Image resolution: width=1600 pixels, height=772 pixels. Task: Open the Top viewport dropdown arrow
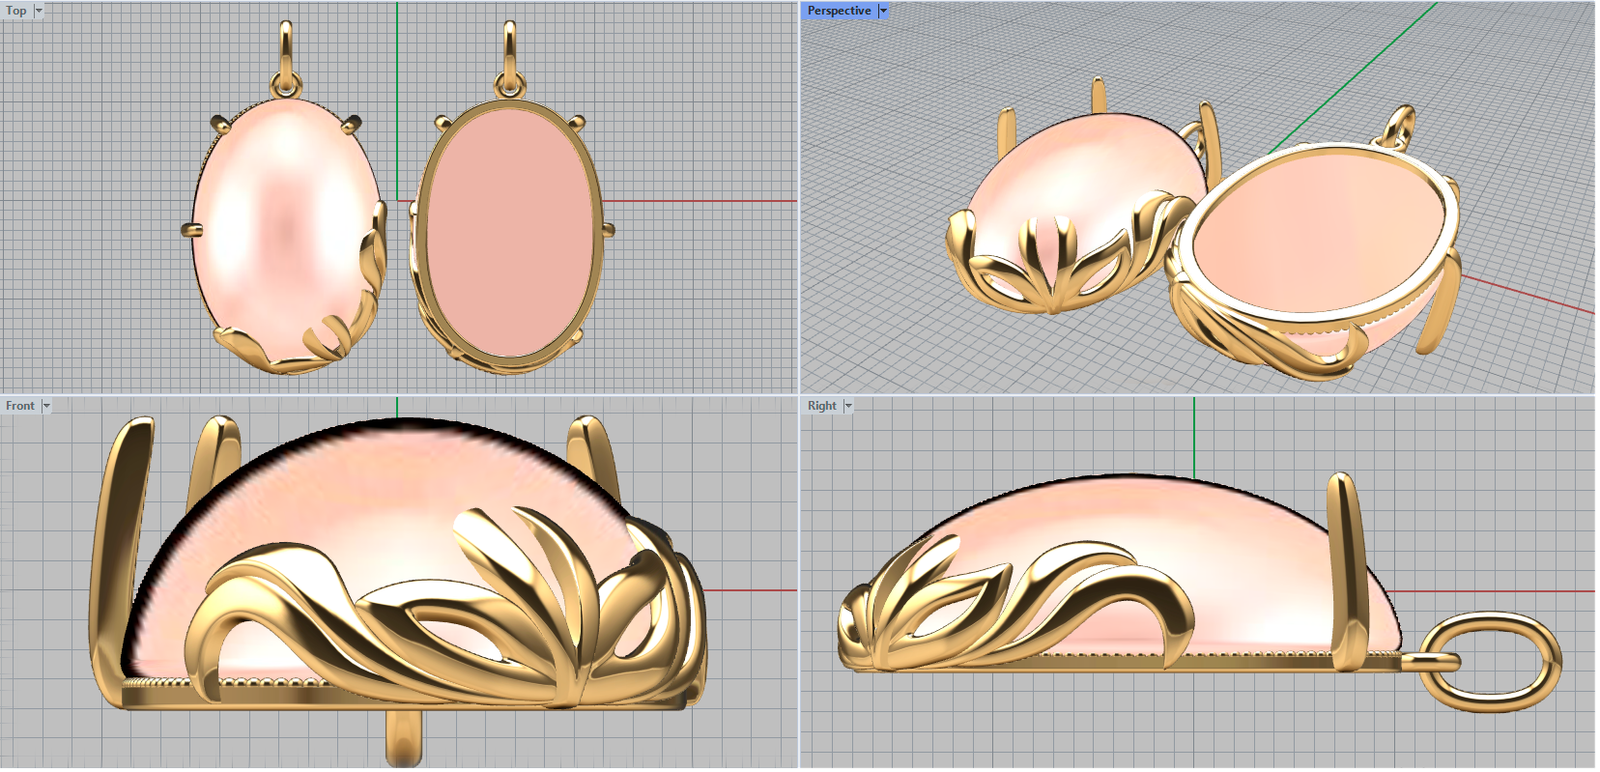click(39, 11)
